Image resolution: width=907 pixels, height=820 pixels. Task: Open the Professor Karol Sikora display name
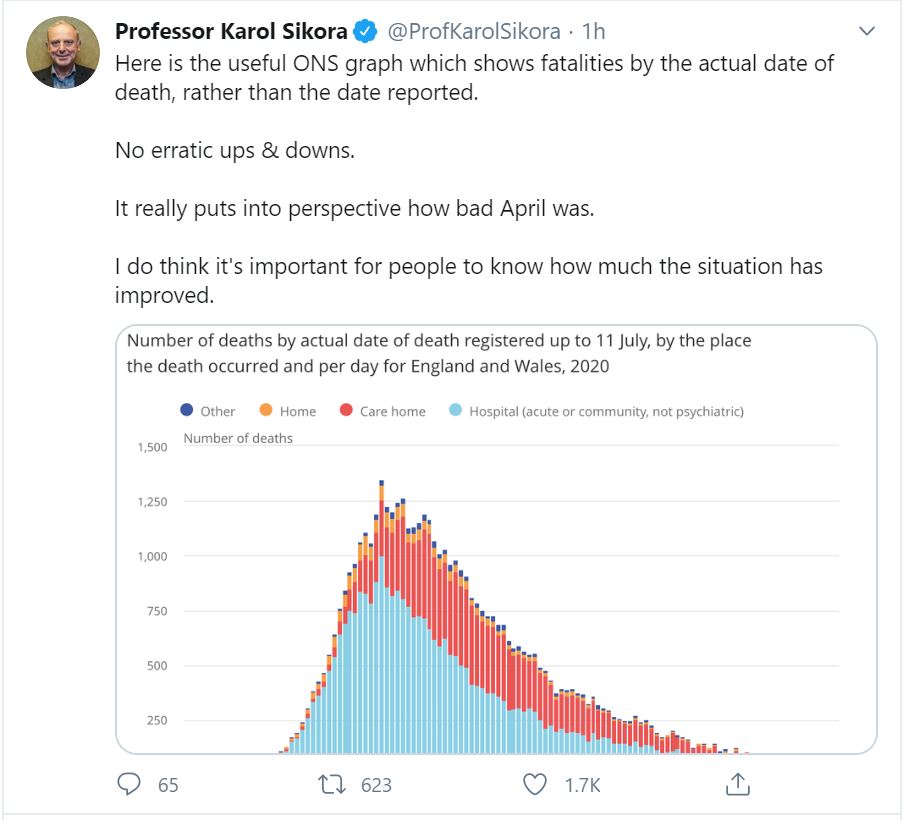[231, 31]
